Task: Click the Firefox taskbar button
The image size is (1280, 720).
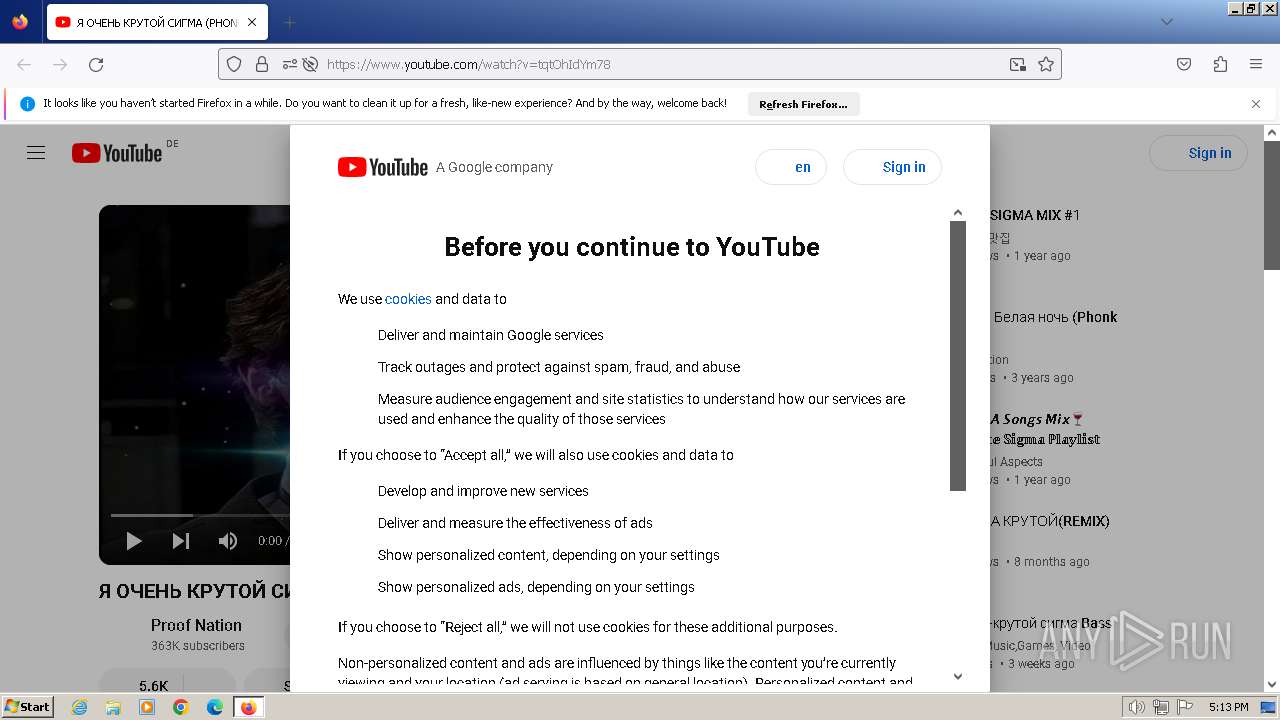Action: point(248,707)
